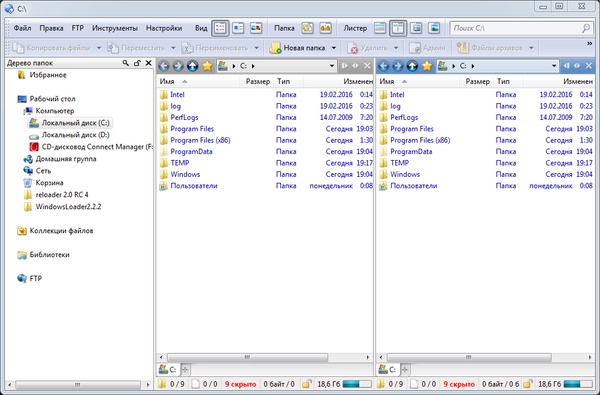Open dropdown arrow next to Переименовать
600x395 pixels.
tap(256, 48)
